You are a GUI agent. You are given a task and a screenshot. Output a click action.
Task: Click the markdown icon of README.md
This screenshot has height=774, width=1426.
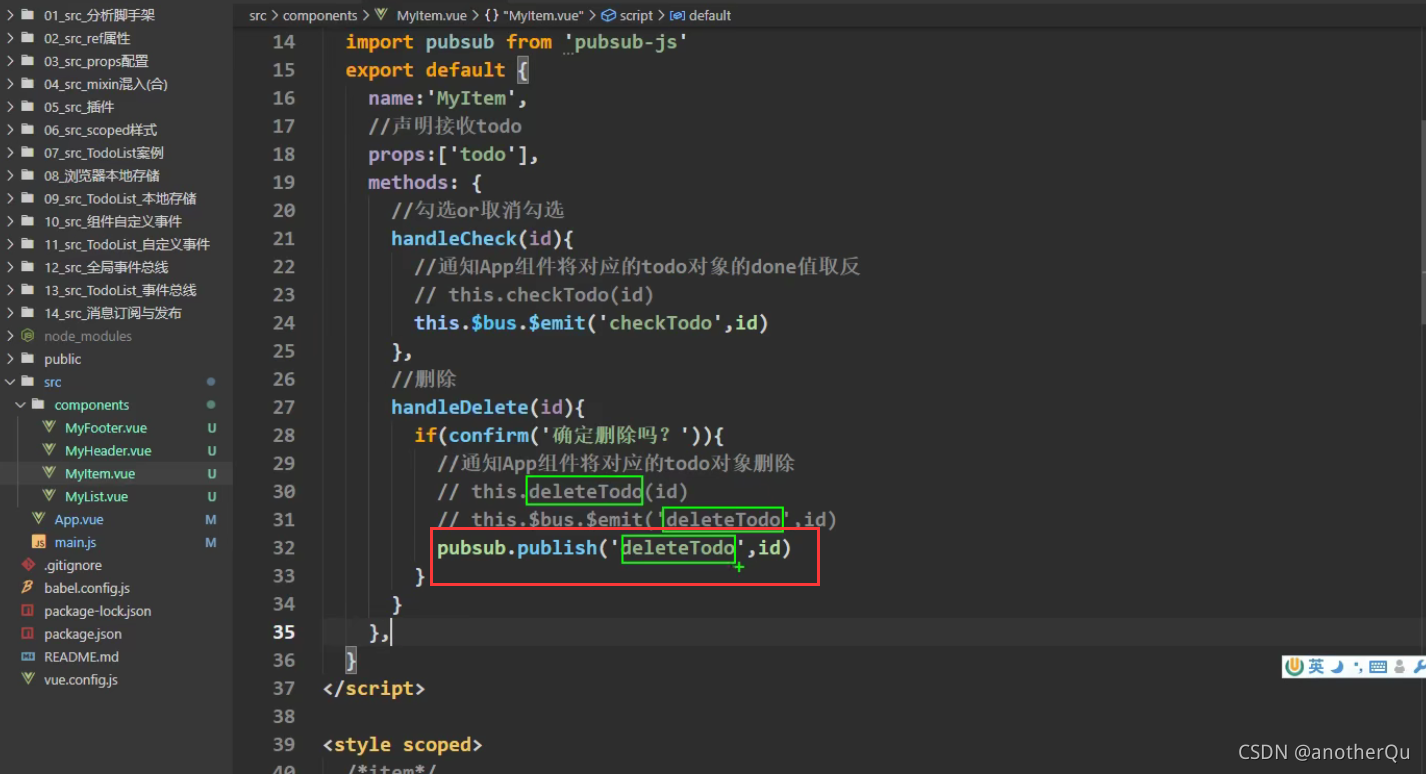pyautogui.click(x=28, y=657)
